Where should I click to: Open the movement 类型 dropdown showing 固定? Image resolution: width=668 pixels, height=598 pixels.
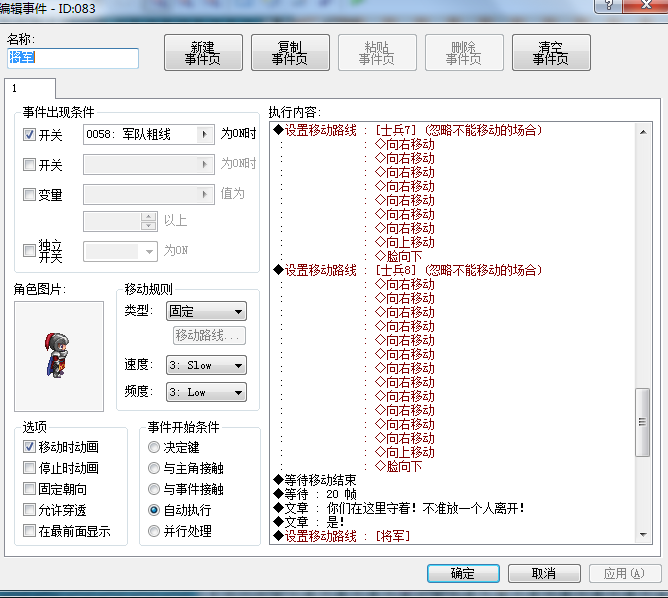[206, 311]
